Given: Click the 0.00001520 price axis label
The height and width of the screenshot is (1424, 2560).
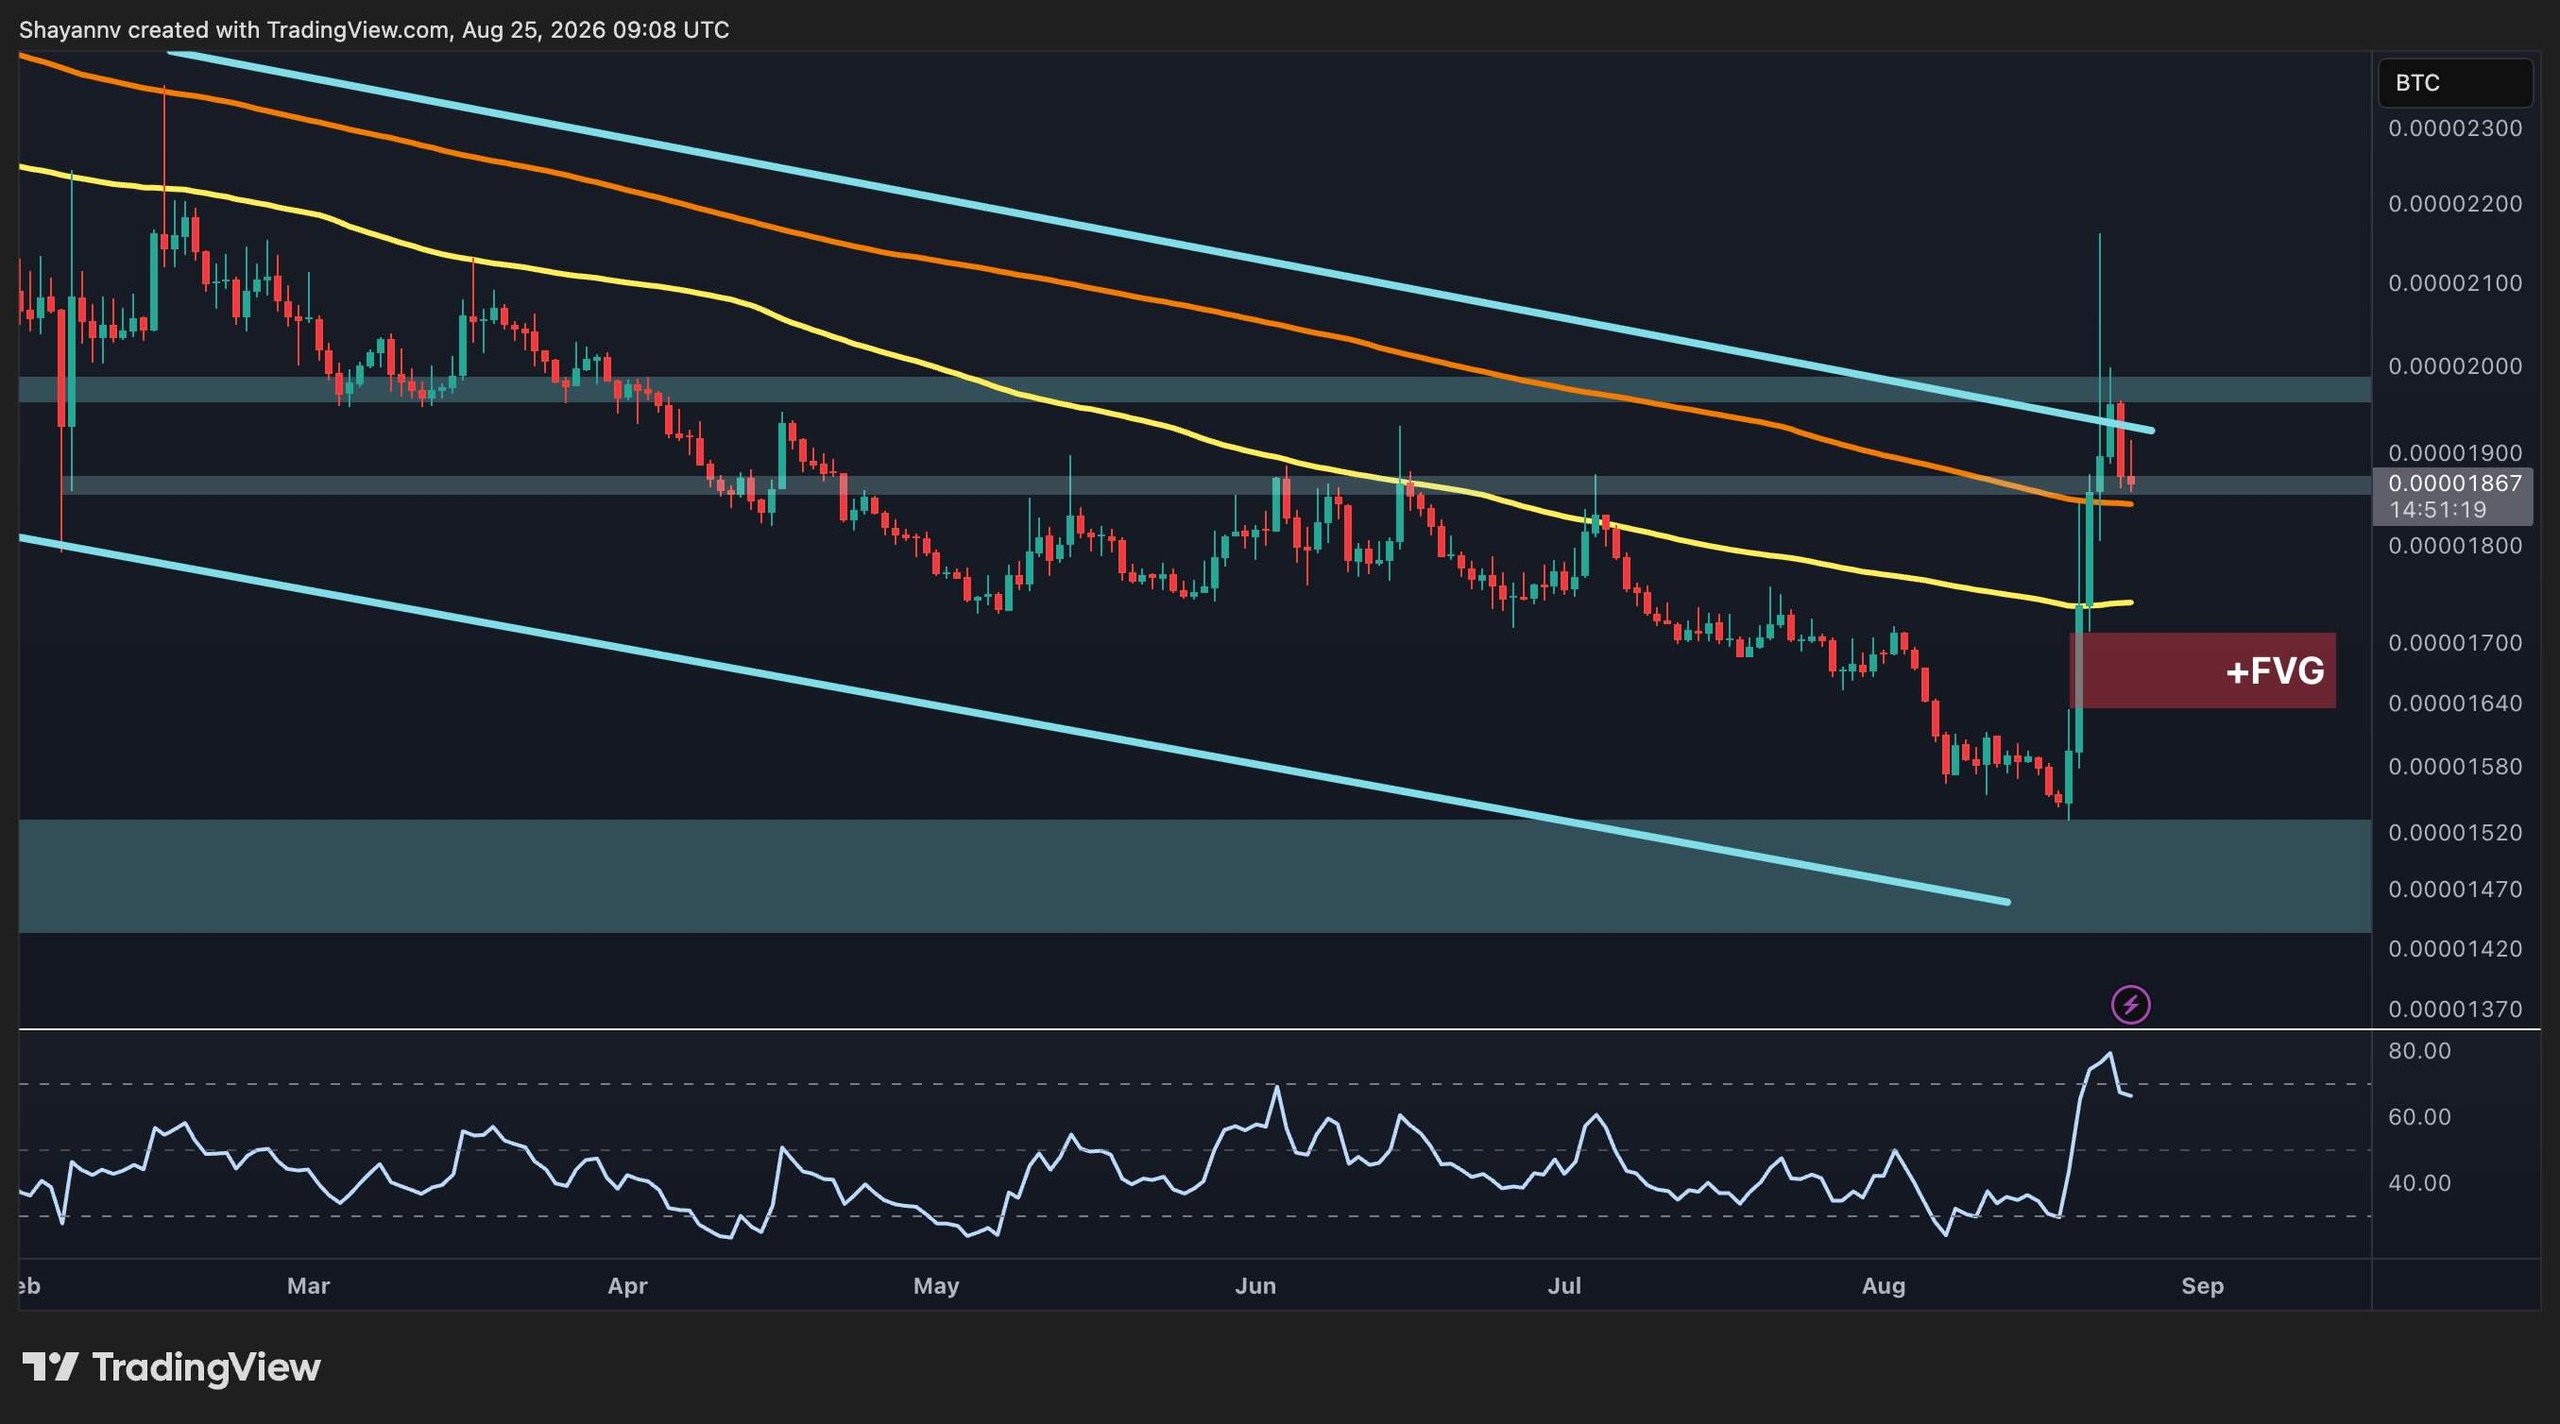Looking at the screenshot, I should tap(2455, 833).
